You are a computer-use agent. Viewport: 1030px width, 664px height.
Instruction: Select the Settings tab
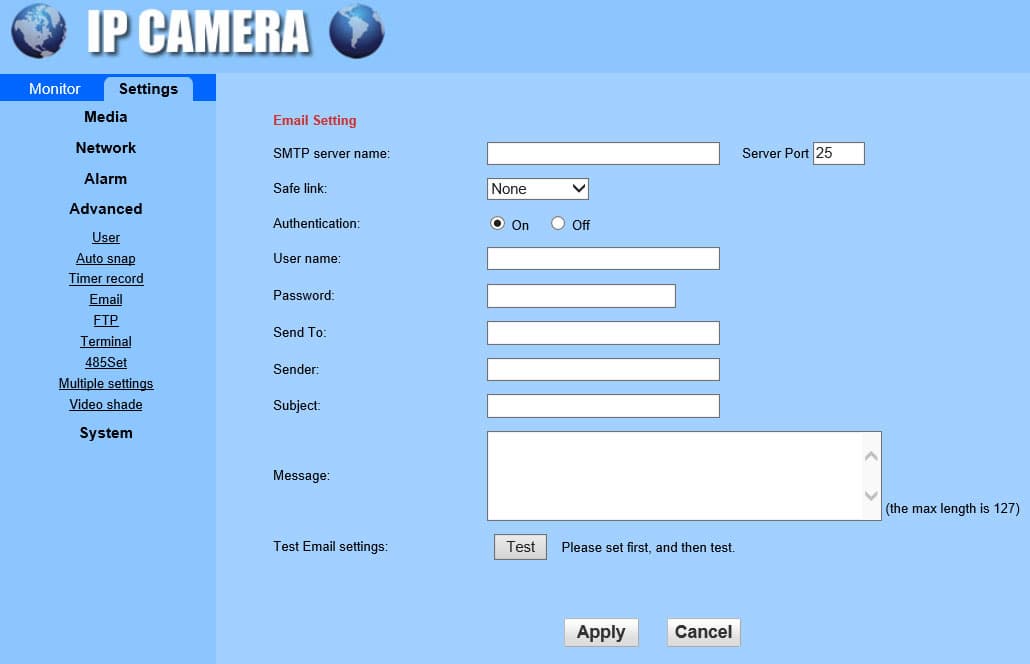click(x=148, y=89)
